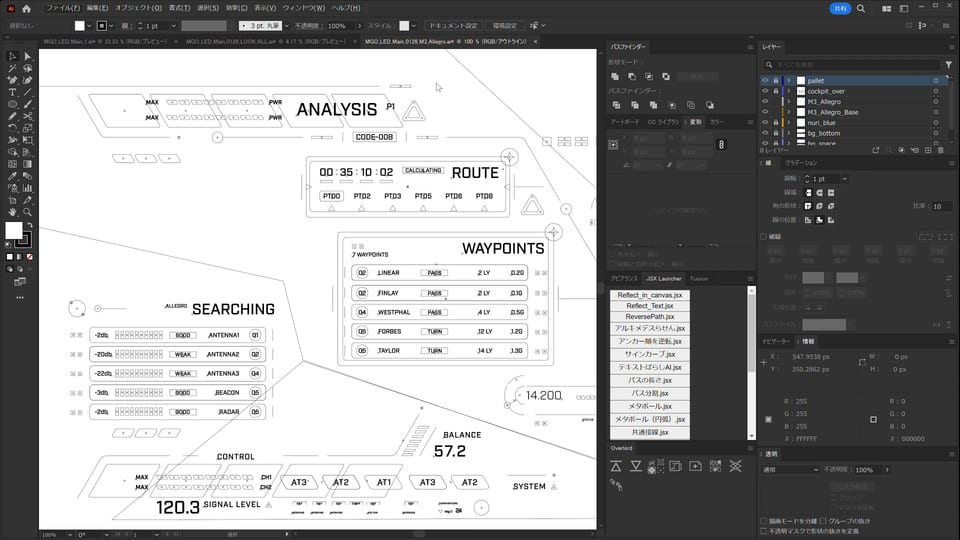This screenshot has width=960, height=540.
Task: Switch to the JSX Launcher tab
Action: [x=664, y=279]
